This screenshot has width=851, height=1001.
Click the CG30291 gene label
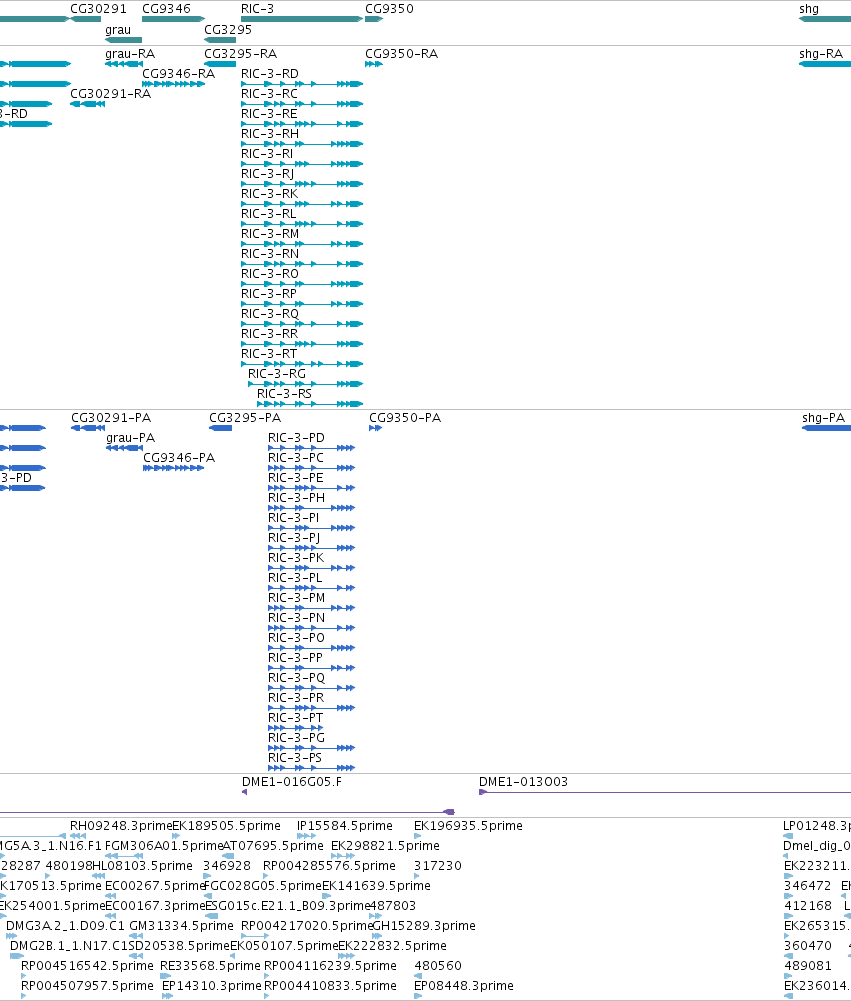[x=98, y=9]
